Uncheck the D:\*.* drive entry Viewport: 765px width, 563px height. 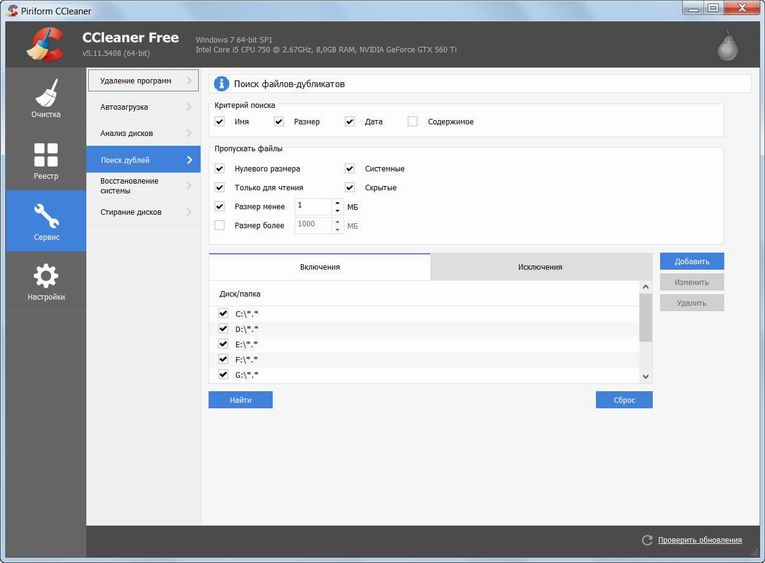point(223,329)
